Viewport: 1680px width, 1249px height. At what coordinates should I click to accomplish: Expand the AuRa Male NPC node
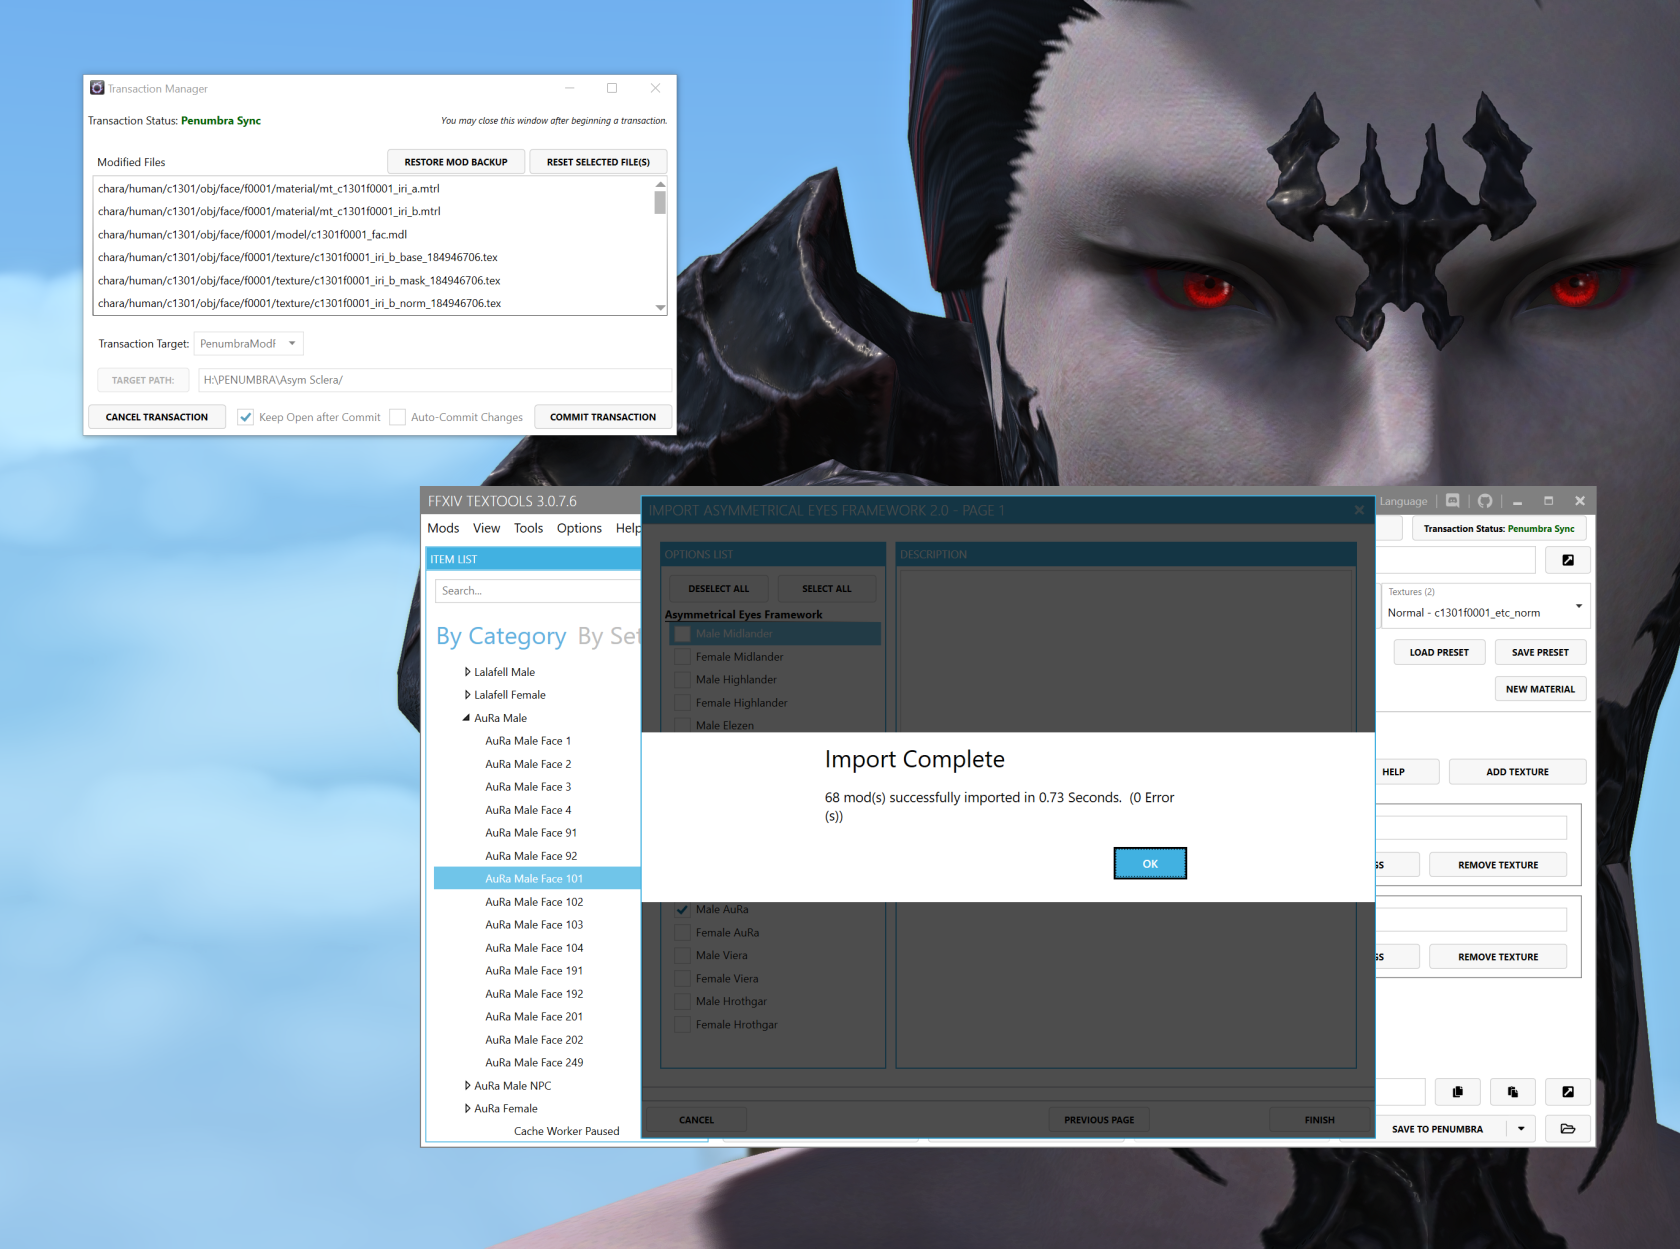pyautogui.click(x=467, y=1086)
